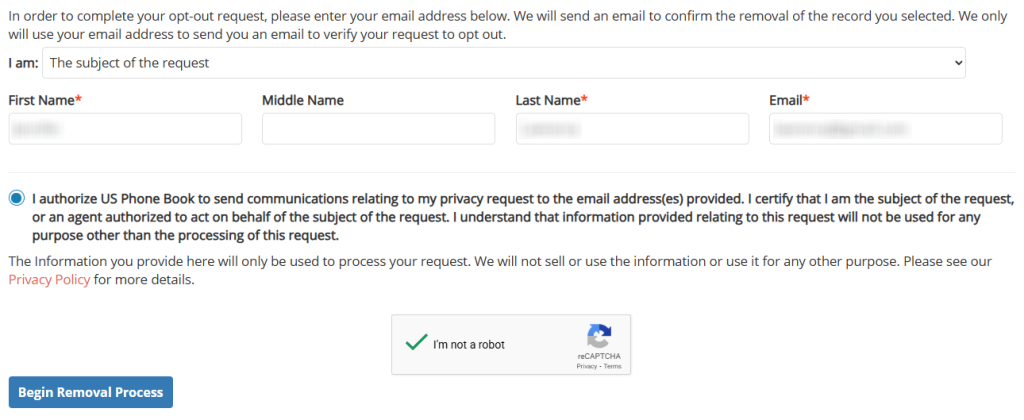Click the "I'm not a robot" text
1024x420 pixels.
click(x=469, y=345)
